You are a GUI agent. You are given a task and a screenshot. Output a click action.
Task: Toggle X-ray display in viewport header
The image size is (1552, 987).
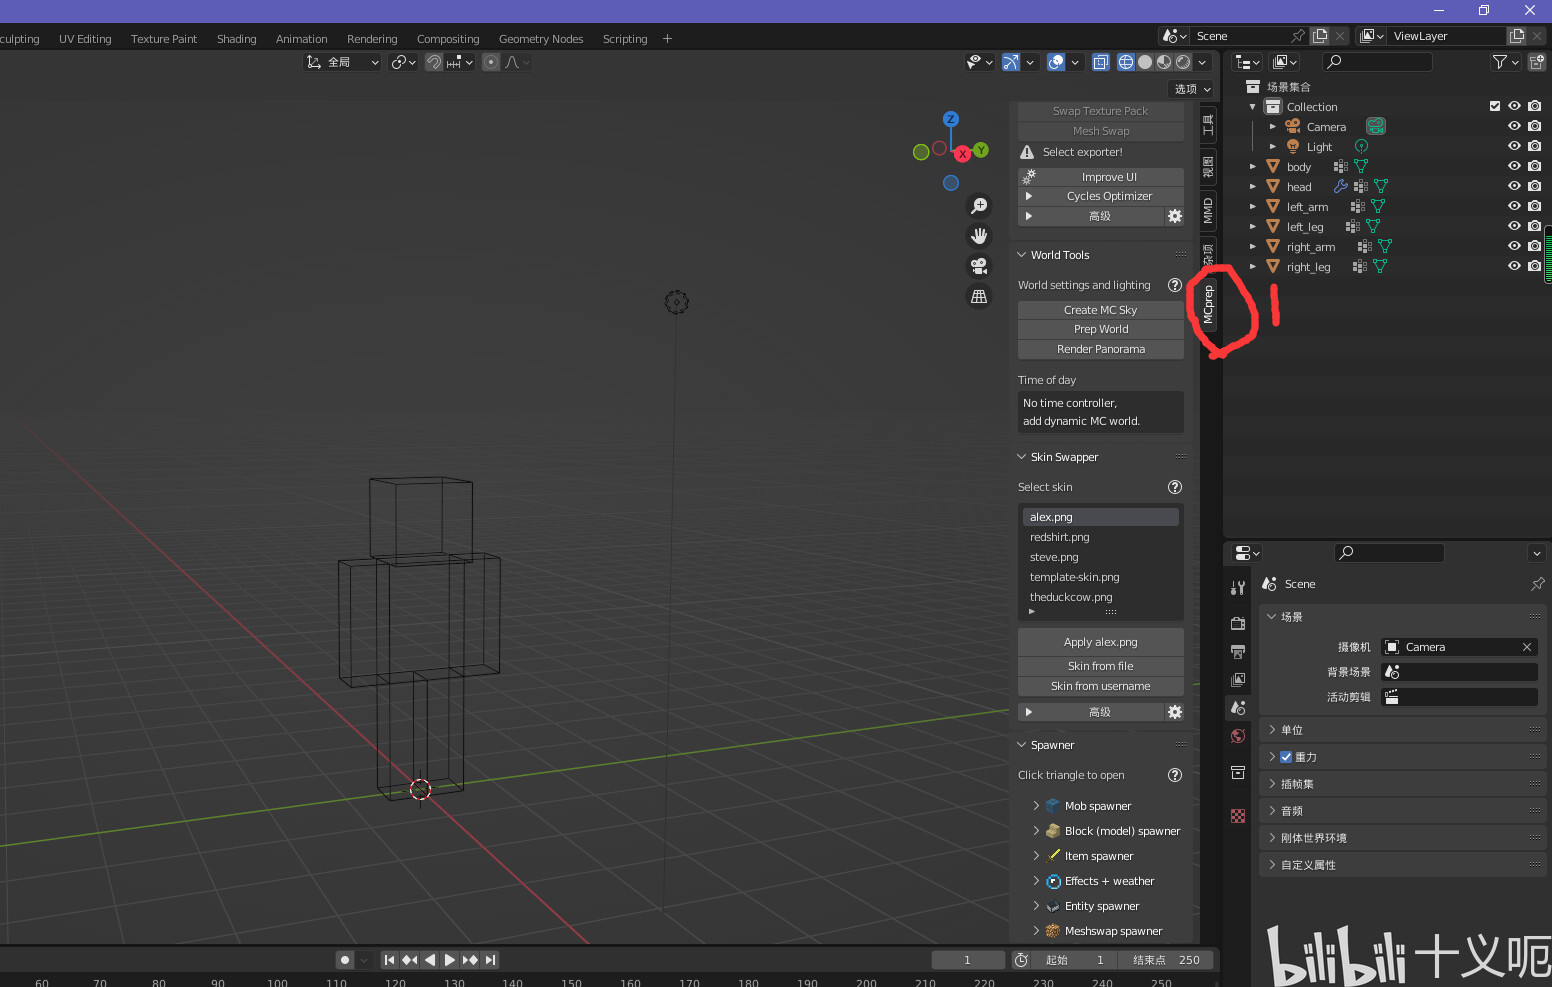pos(1100,62)
